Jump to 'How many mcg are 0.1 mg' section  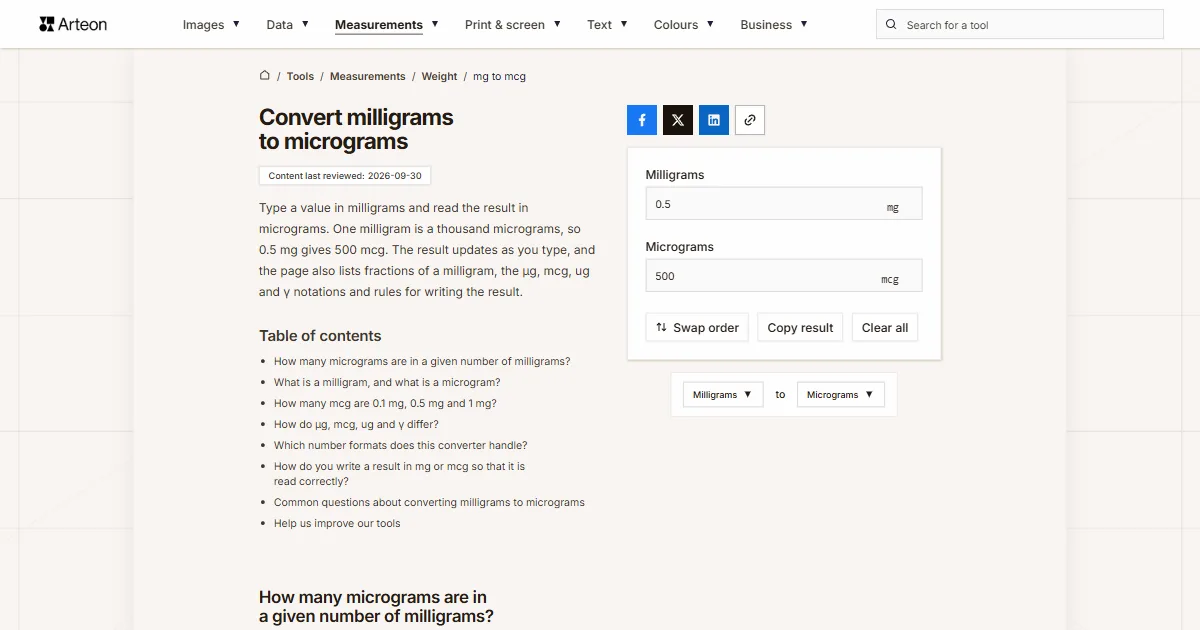(x=385, y=403)
